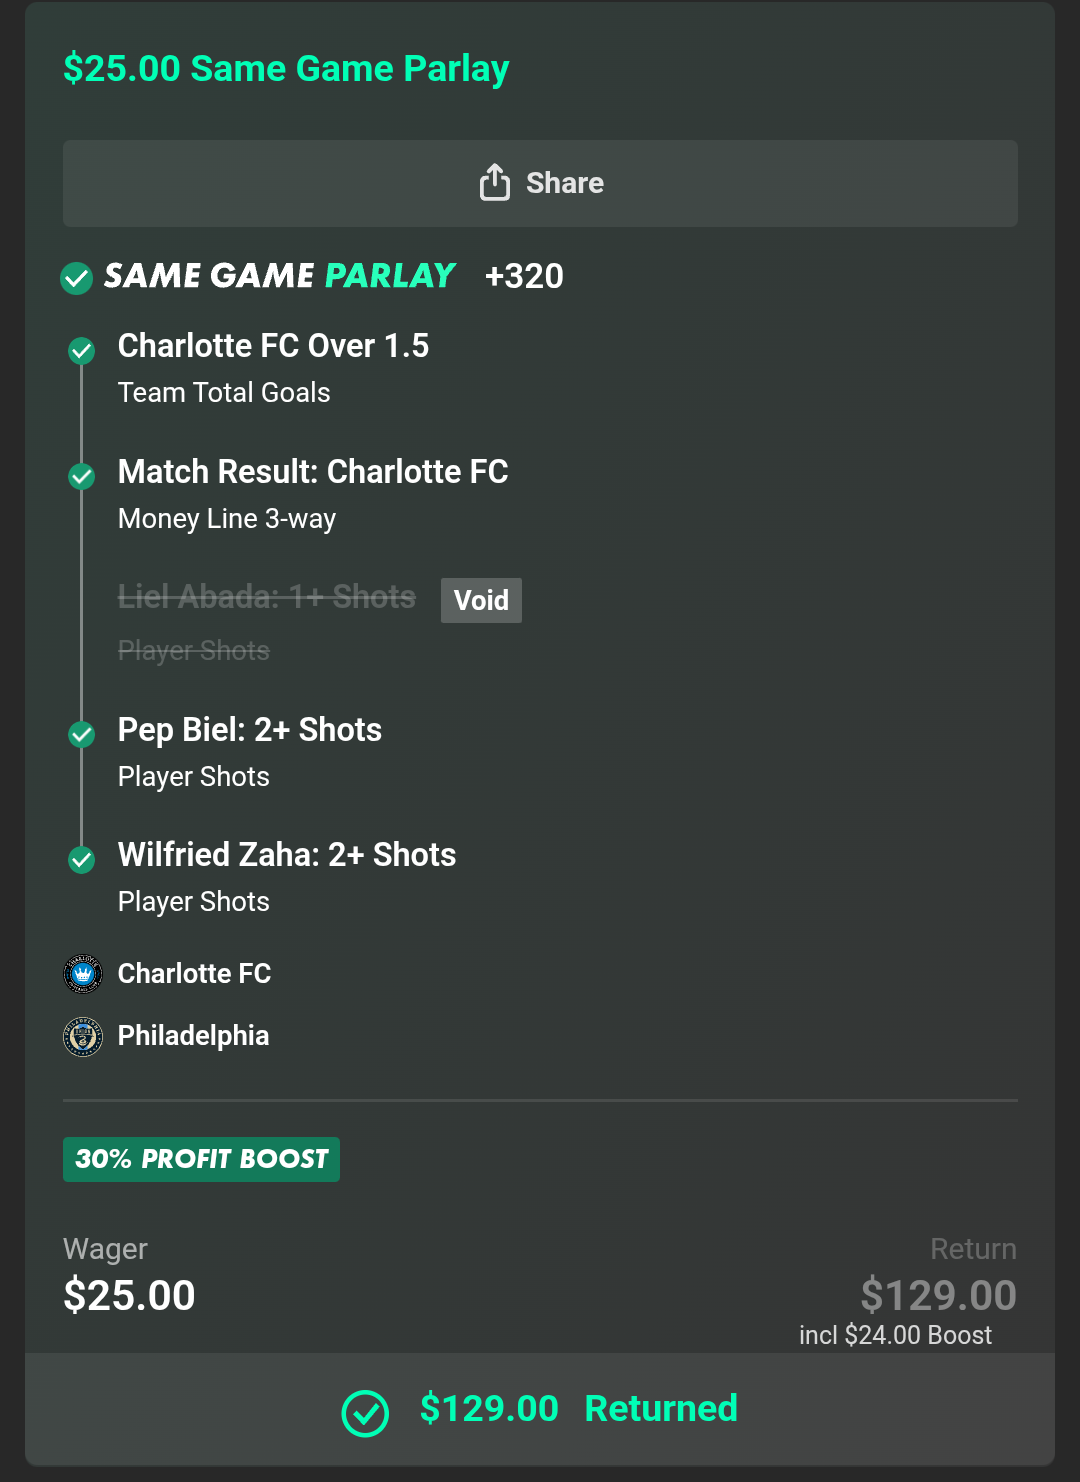Click the Returned circle checkmark icon

coord(365,1413)
